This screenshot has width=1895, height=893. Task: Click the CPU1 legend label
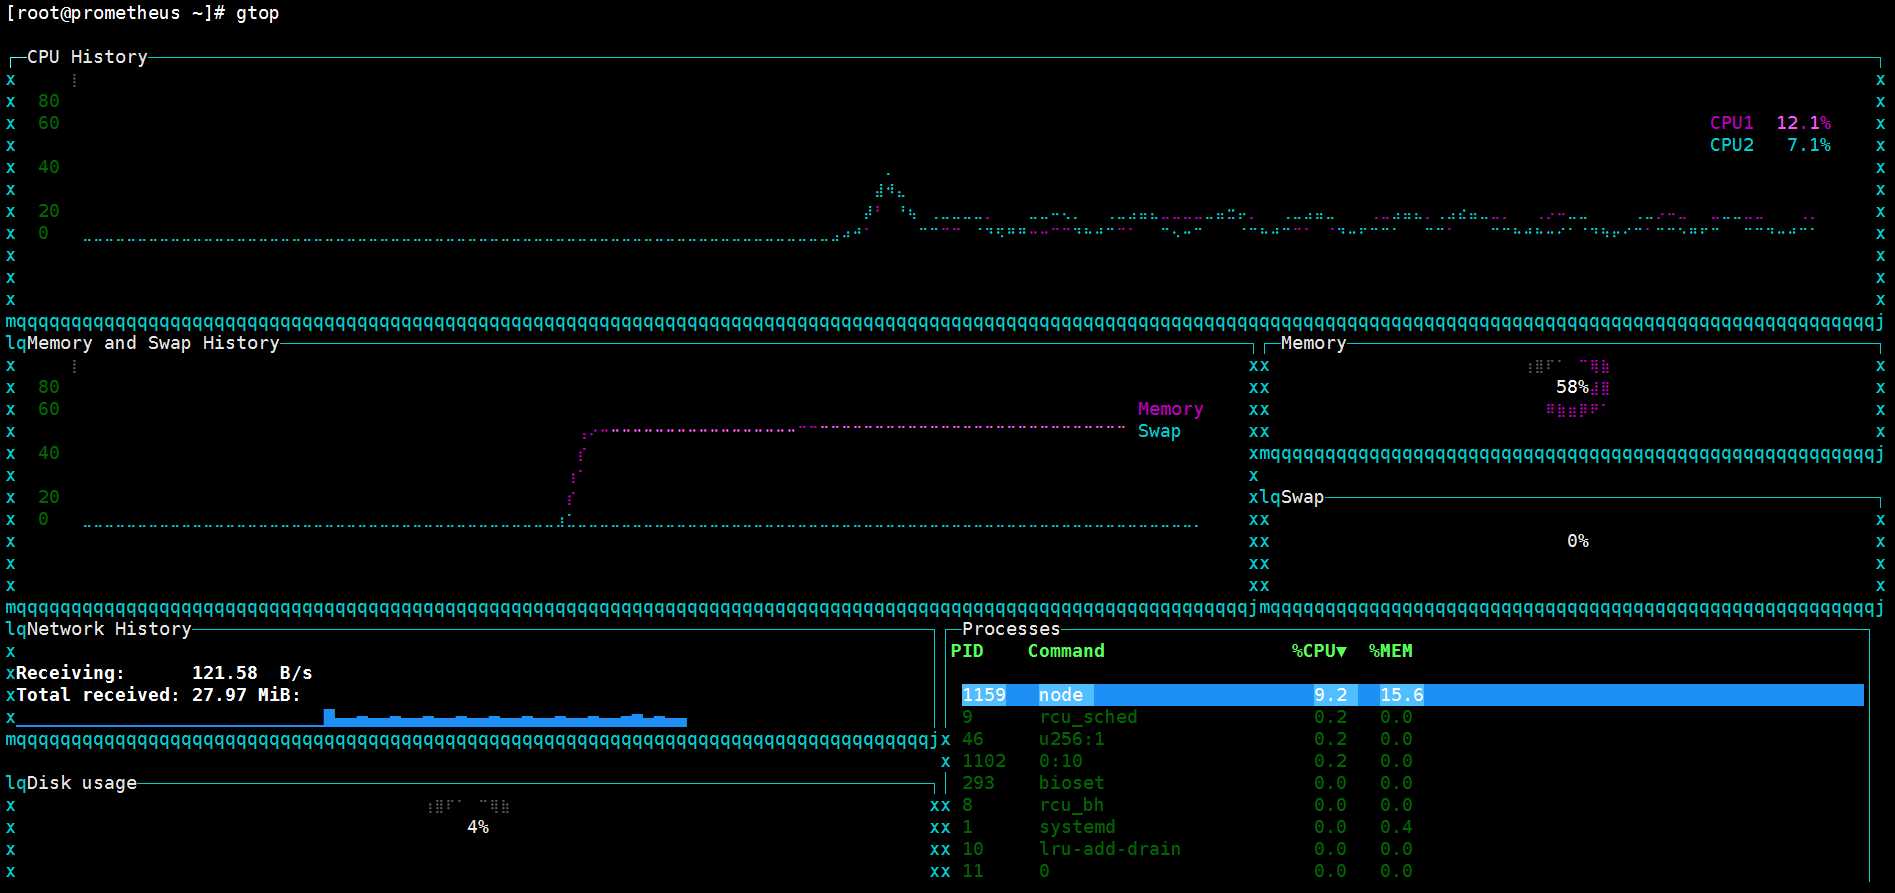1731,123
